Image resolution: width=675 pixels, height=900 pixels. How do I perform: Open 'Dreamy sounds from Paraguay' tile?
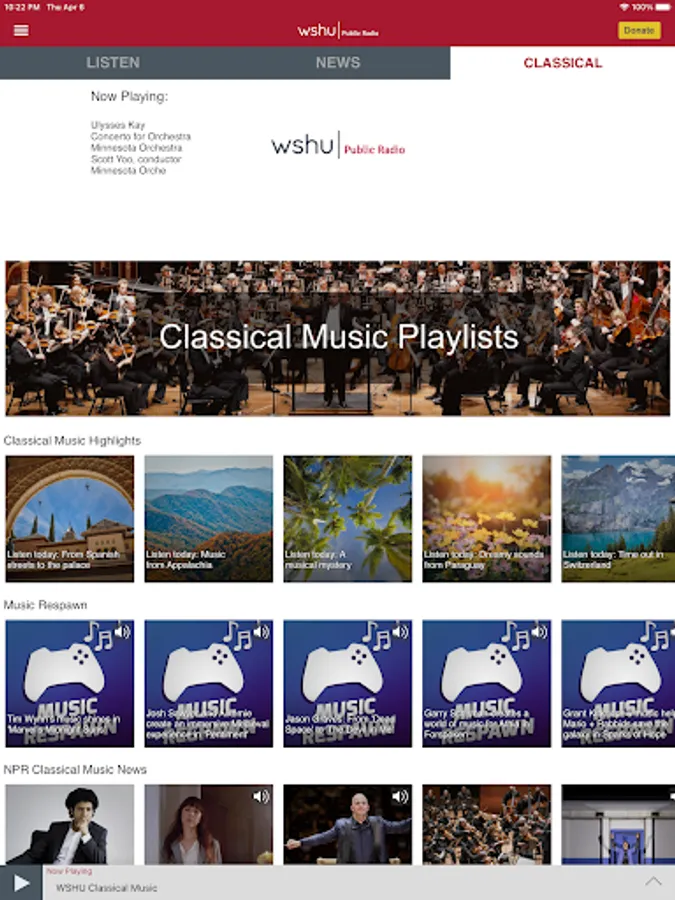coord(487,519)
